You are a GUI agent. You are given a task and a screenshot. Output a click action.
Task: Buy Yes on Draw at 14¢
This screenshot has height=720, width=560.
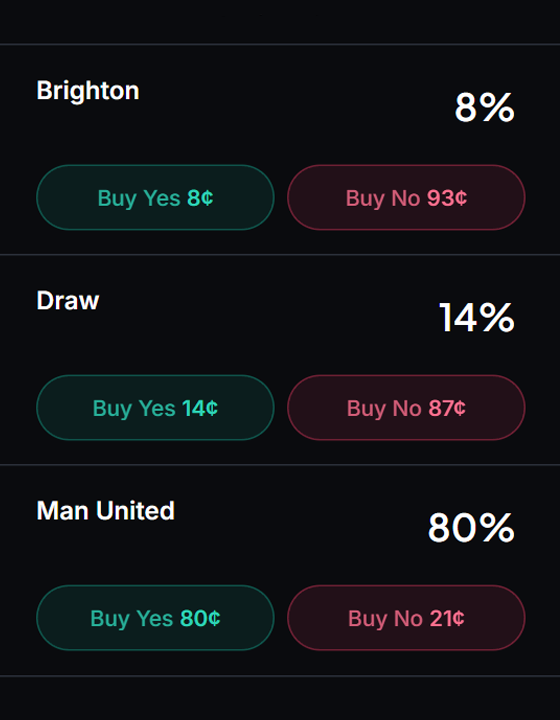point(155,408)
